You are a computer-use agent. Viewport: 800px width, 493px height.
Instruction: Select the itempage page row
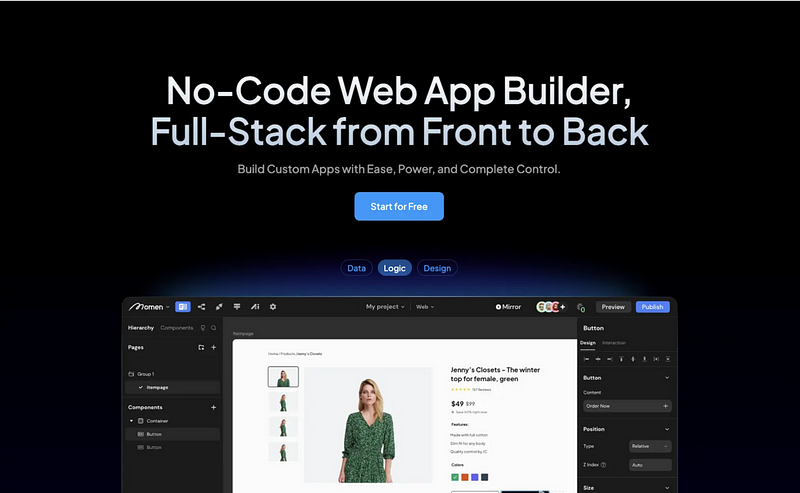173,387
